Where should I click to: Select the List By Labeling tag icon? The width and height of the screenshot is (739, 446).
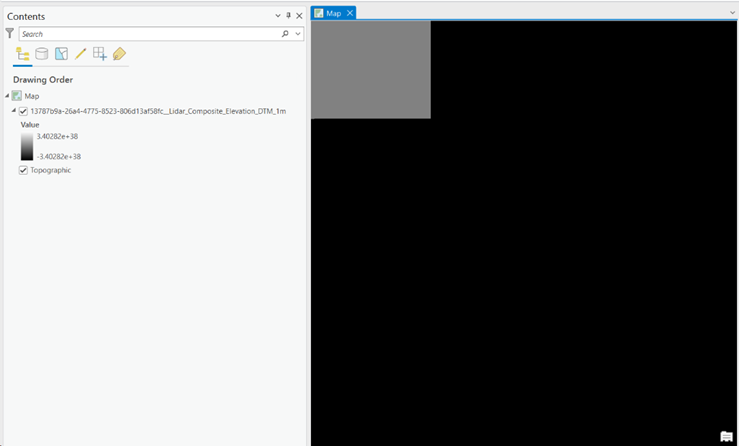(120, 54)
